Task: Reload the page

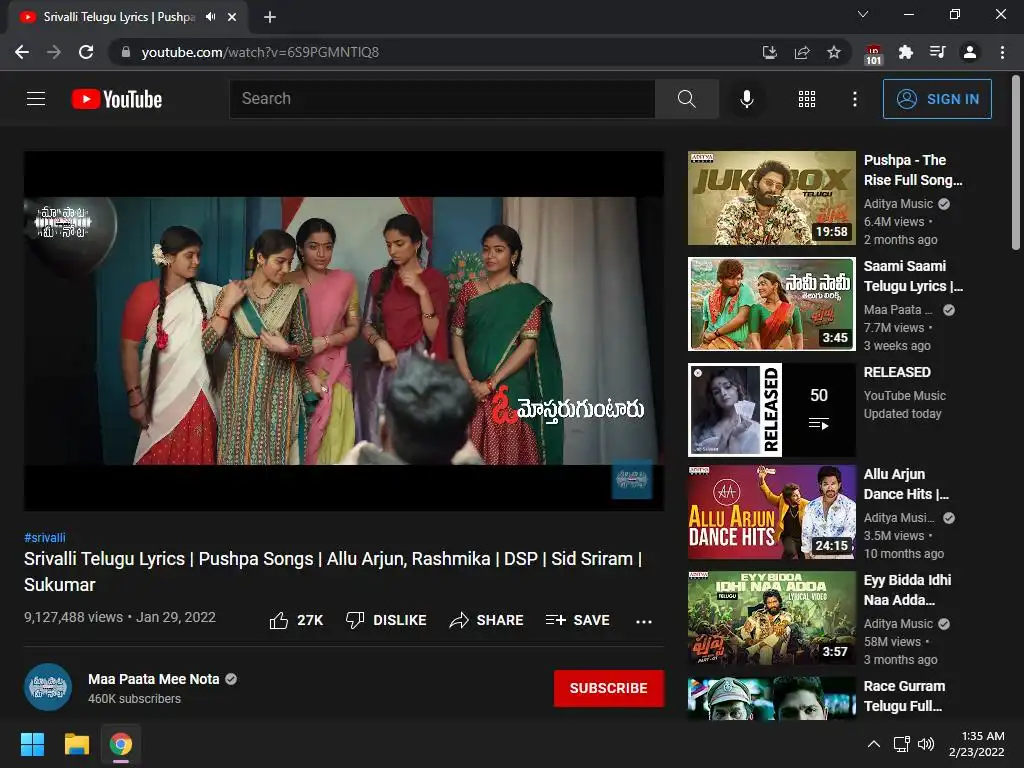Action: [86, 52]
